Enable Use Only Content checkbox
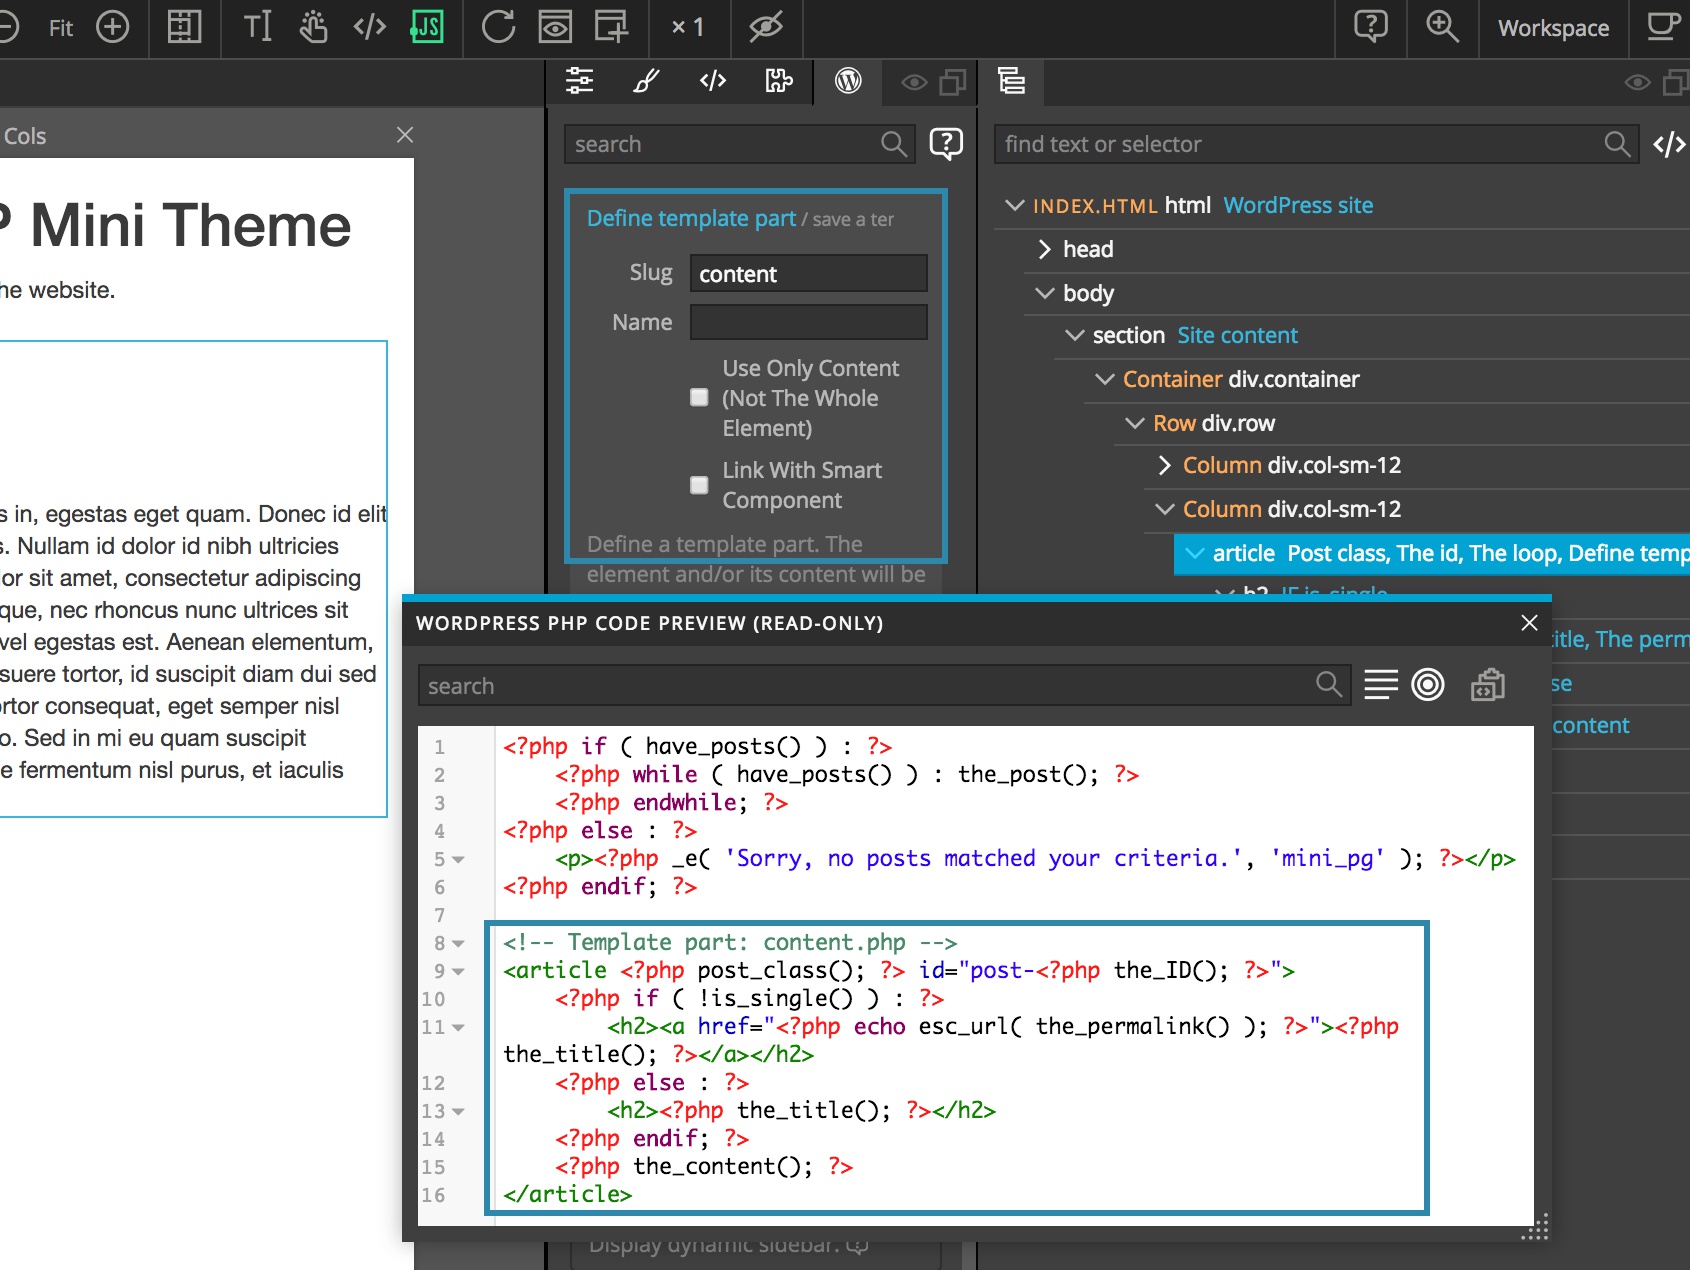Viewport: 1690px width, 1270px height. [x=699, y=397]
